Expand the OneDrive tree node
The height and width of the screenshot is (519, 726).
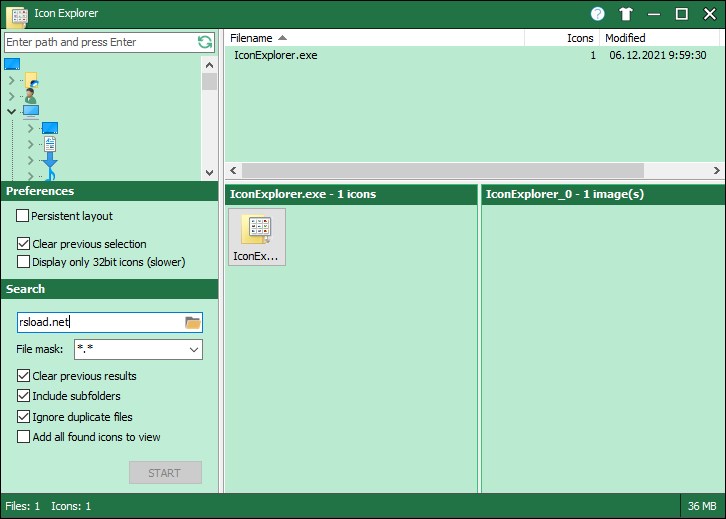coord(12,81)
